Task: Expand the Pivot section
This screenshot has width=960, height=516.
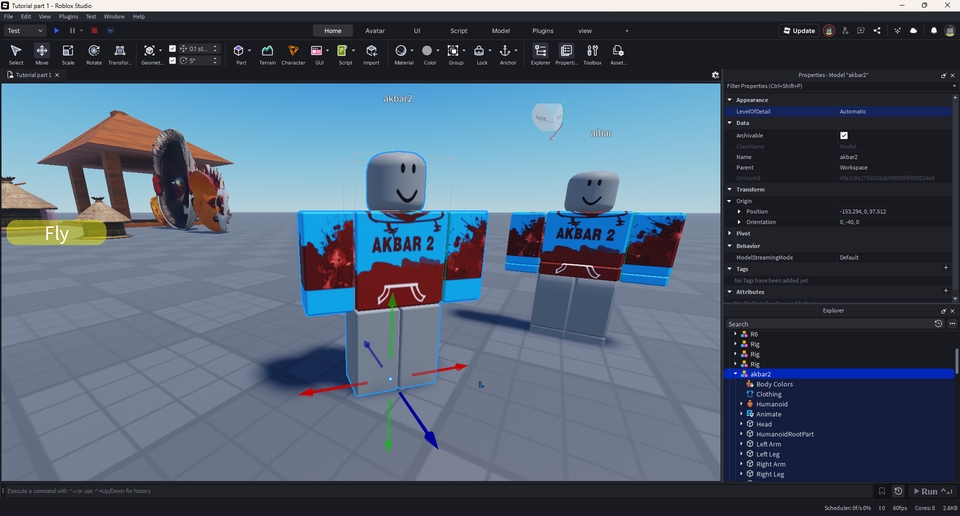Action: coord(730,233)
